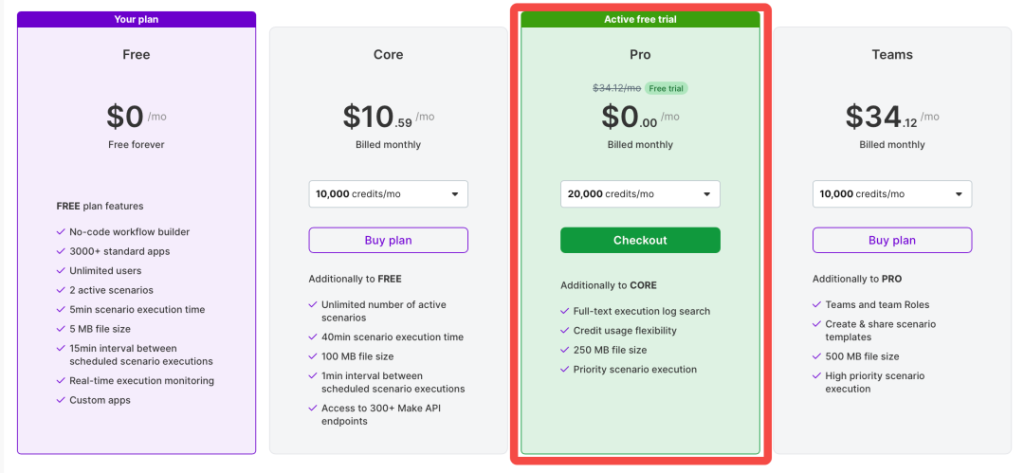The height and width of the screenshot is (473, 1024).
Task: Click checkmark beside Credit usage flexibility
Action: click(566, 331)
